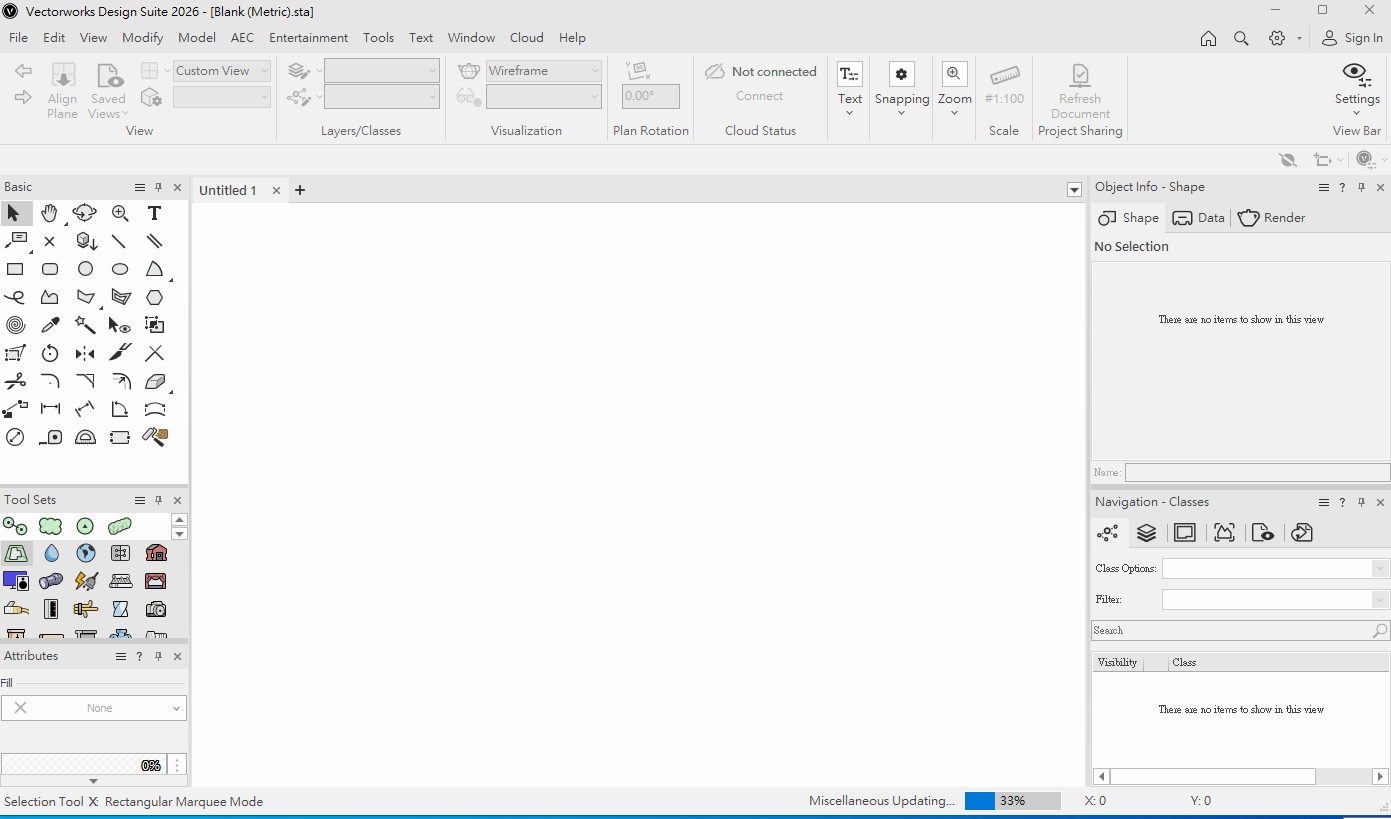Select the Pan hand tool
Screen dimensions: 1391x819
point(50,213)
